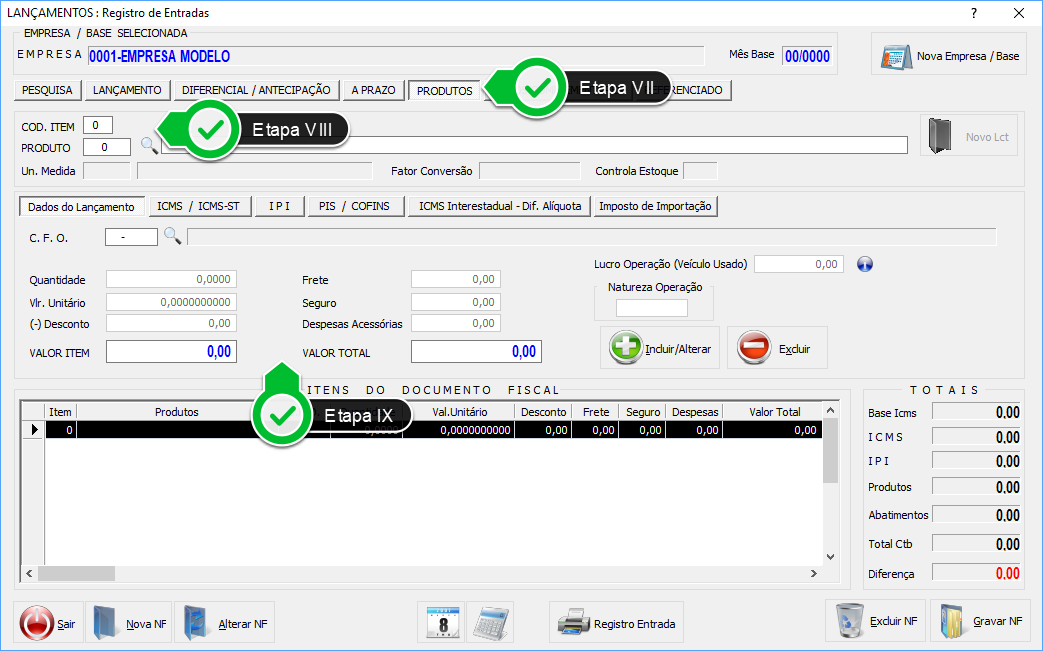This screenshot has height=651, width=1043.
Task: Click the Gravar NF save button
Action: [980, 621]
